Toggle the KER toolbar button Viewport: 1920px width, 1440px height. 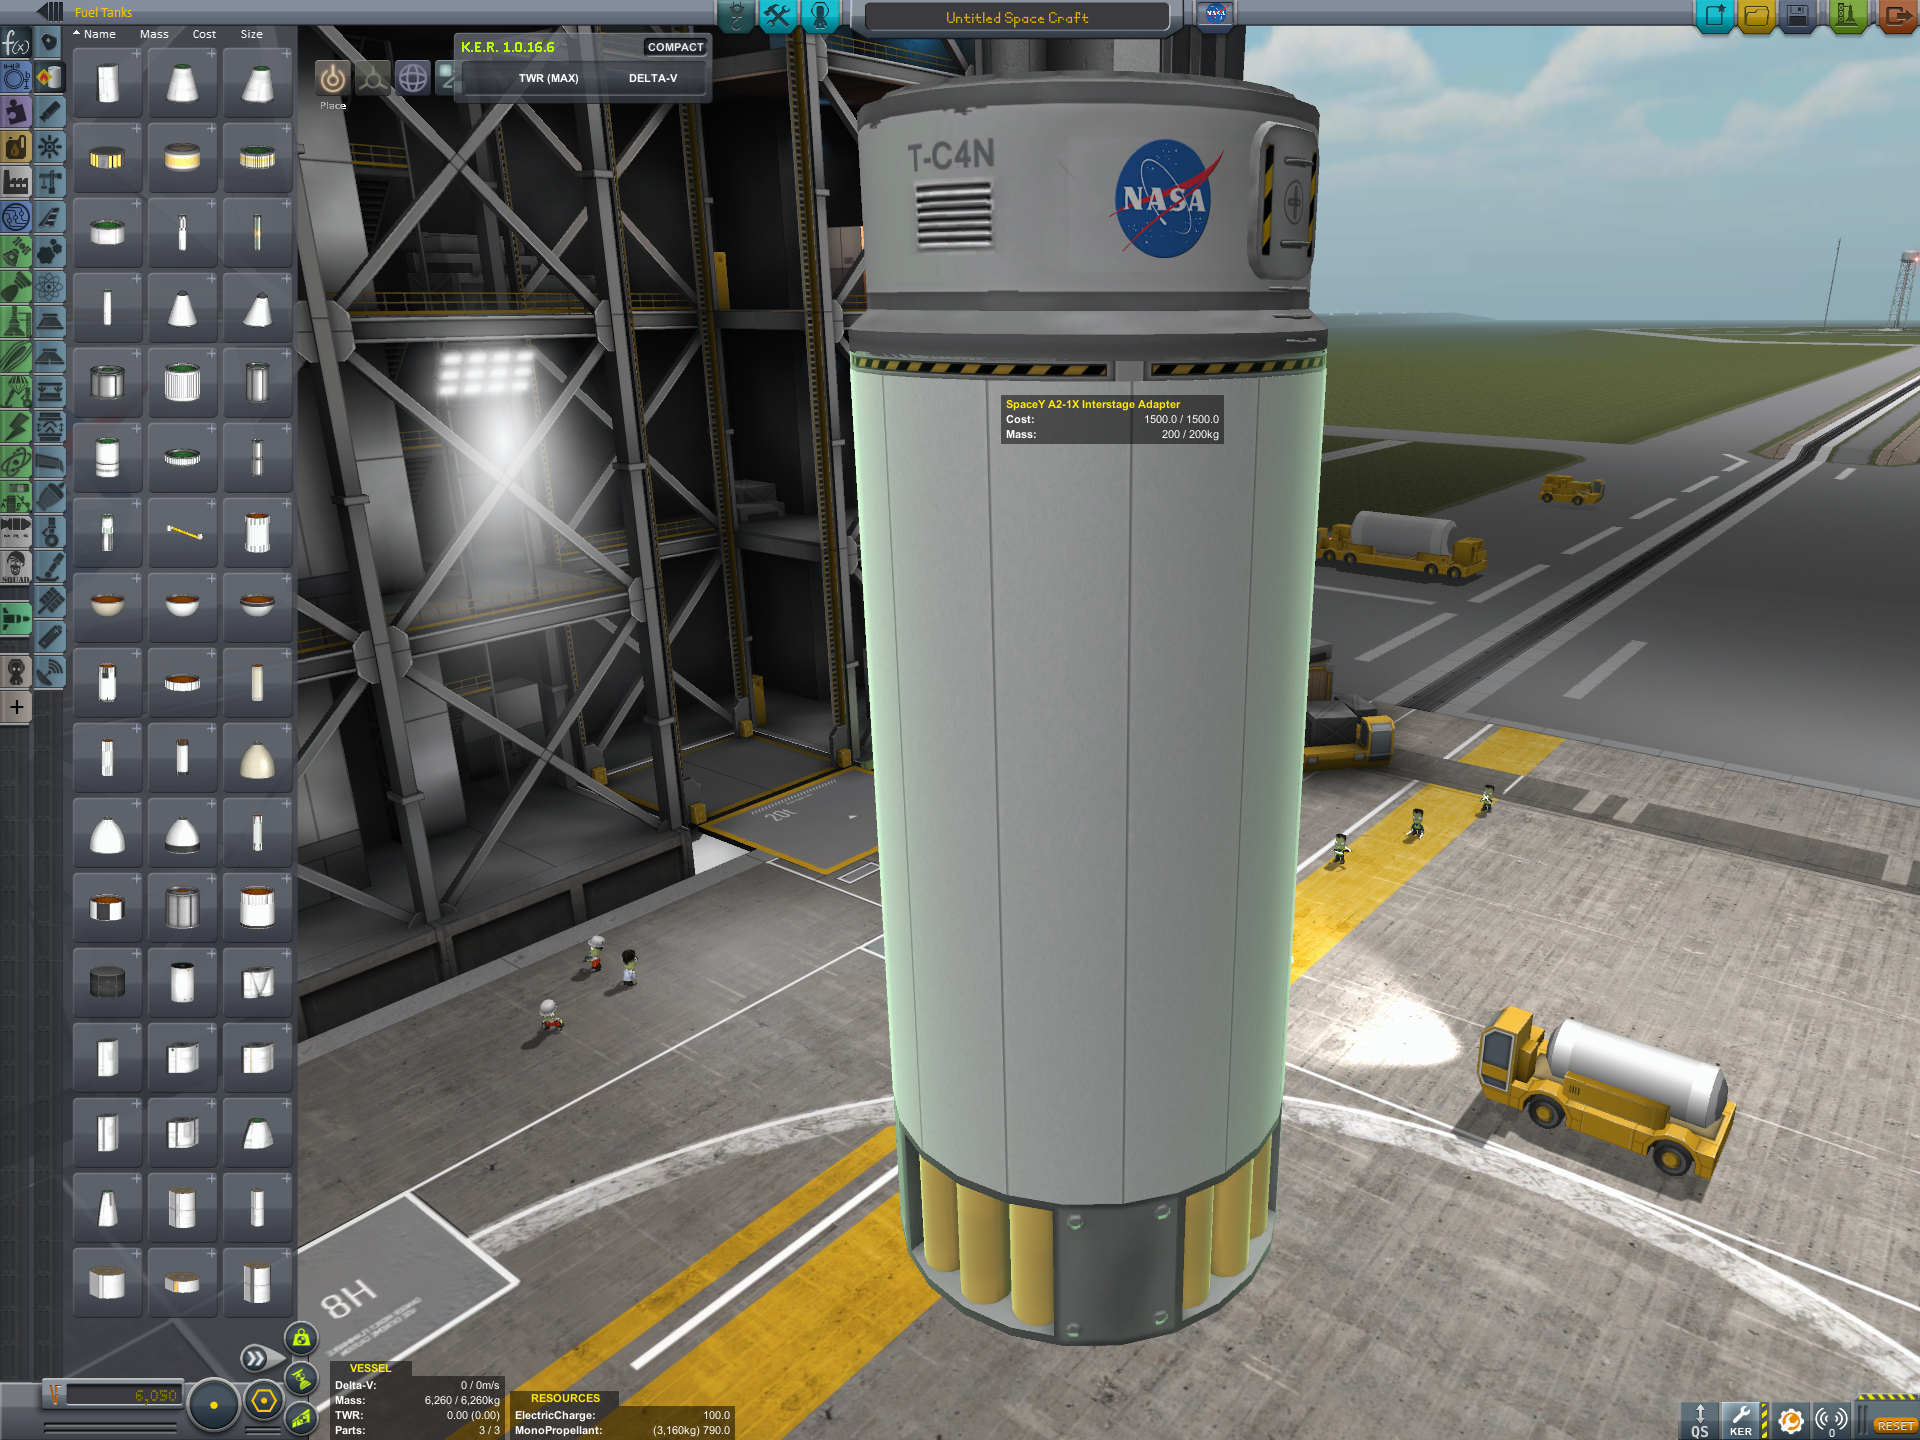click(x=1741, y=1421)
